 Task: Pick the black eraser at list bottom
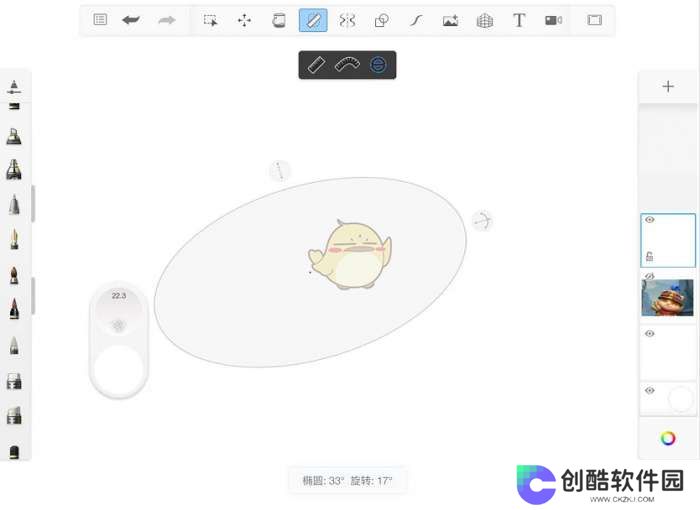coord(14,452)
